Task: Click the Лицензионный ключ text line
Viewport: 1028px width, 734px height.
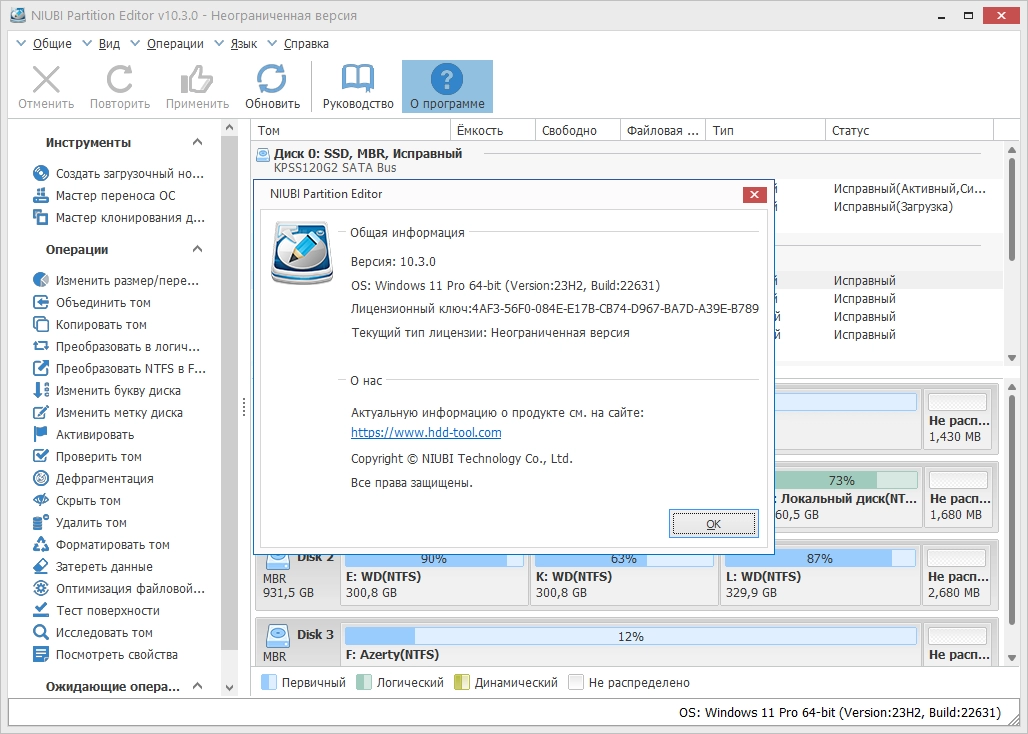Action: [x=555, y=309]
